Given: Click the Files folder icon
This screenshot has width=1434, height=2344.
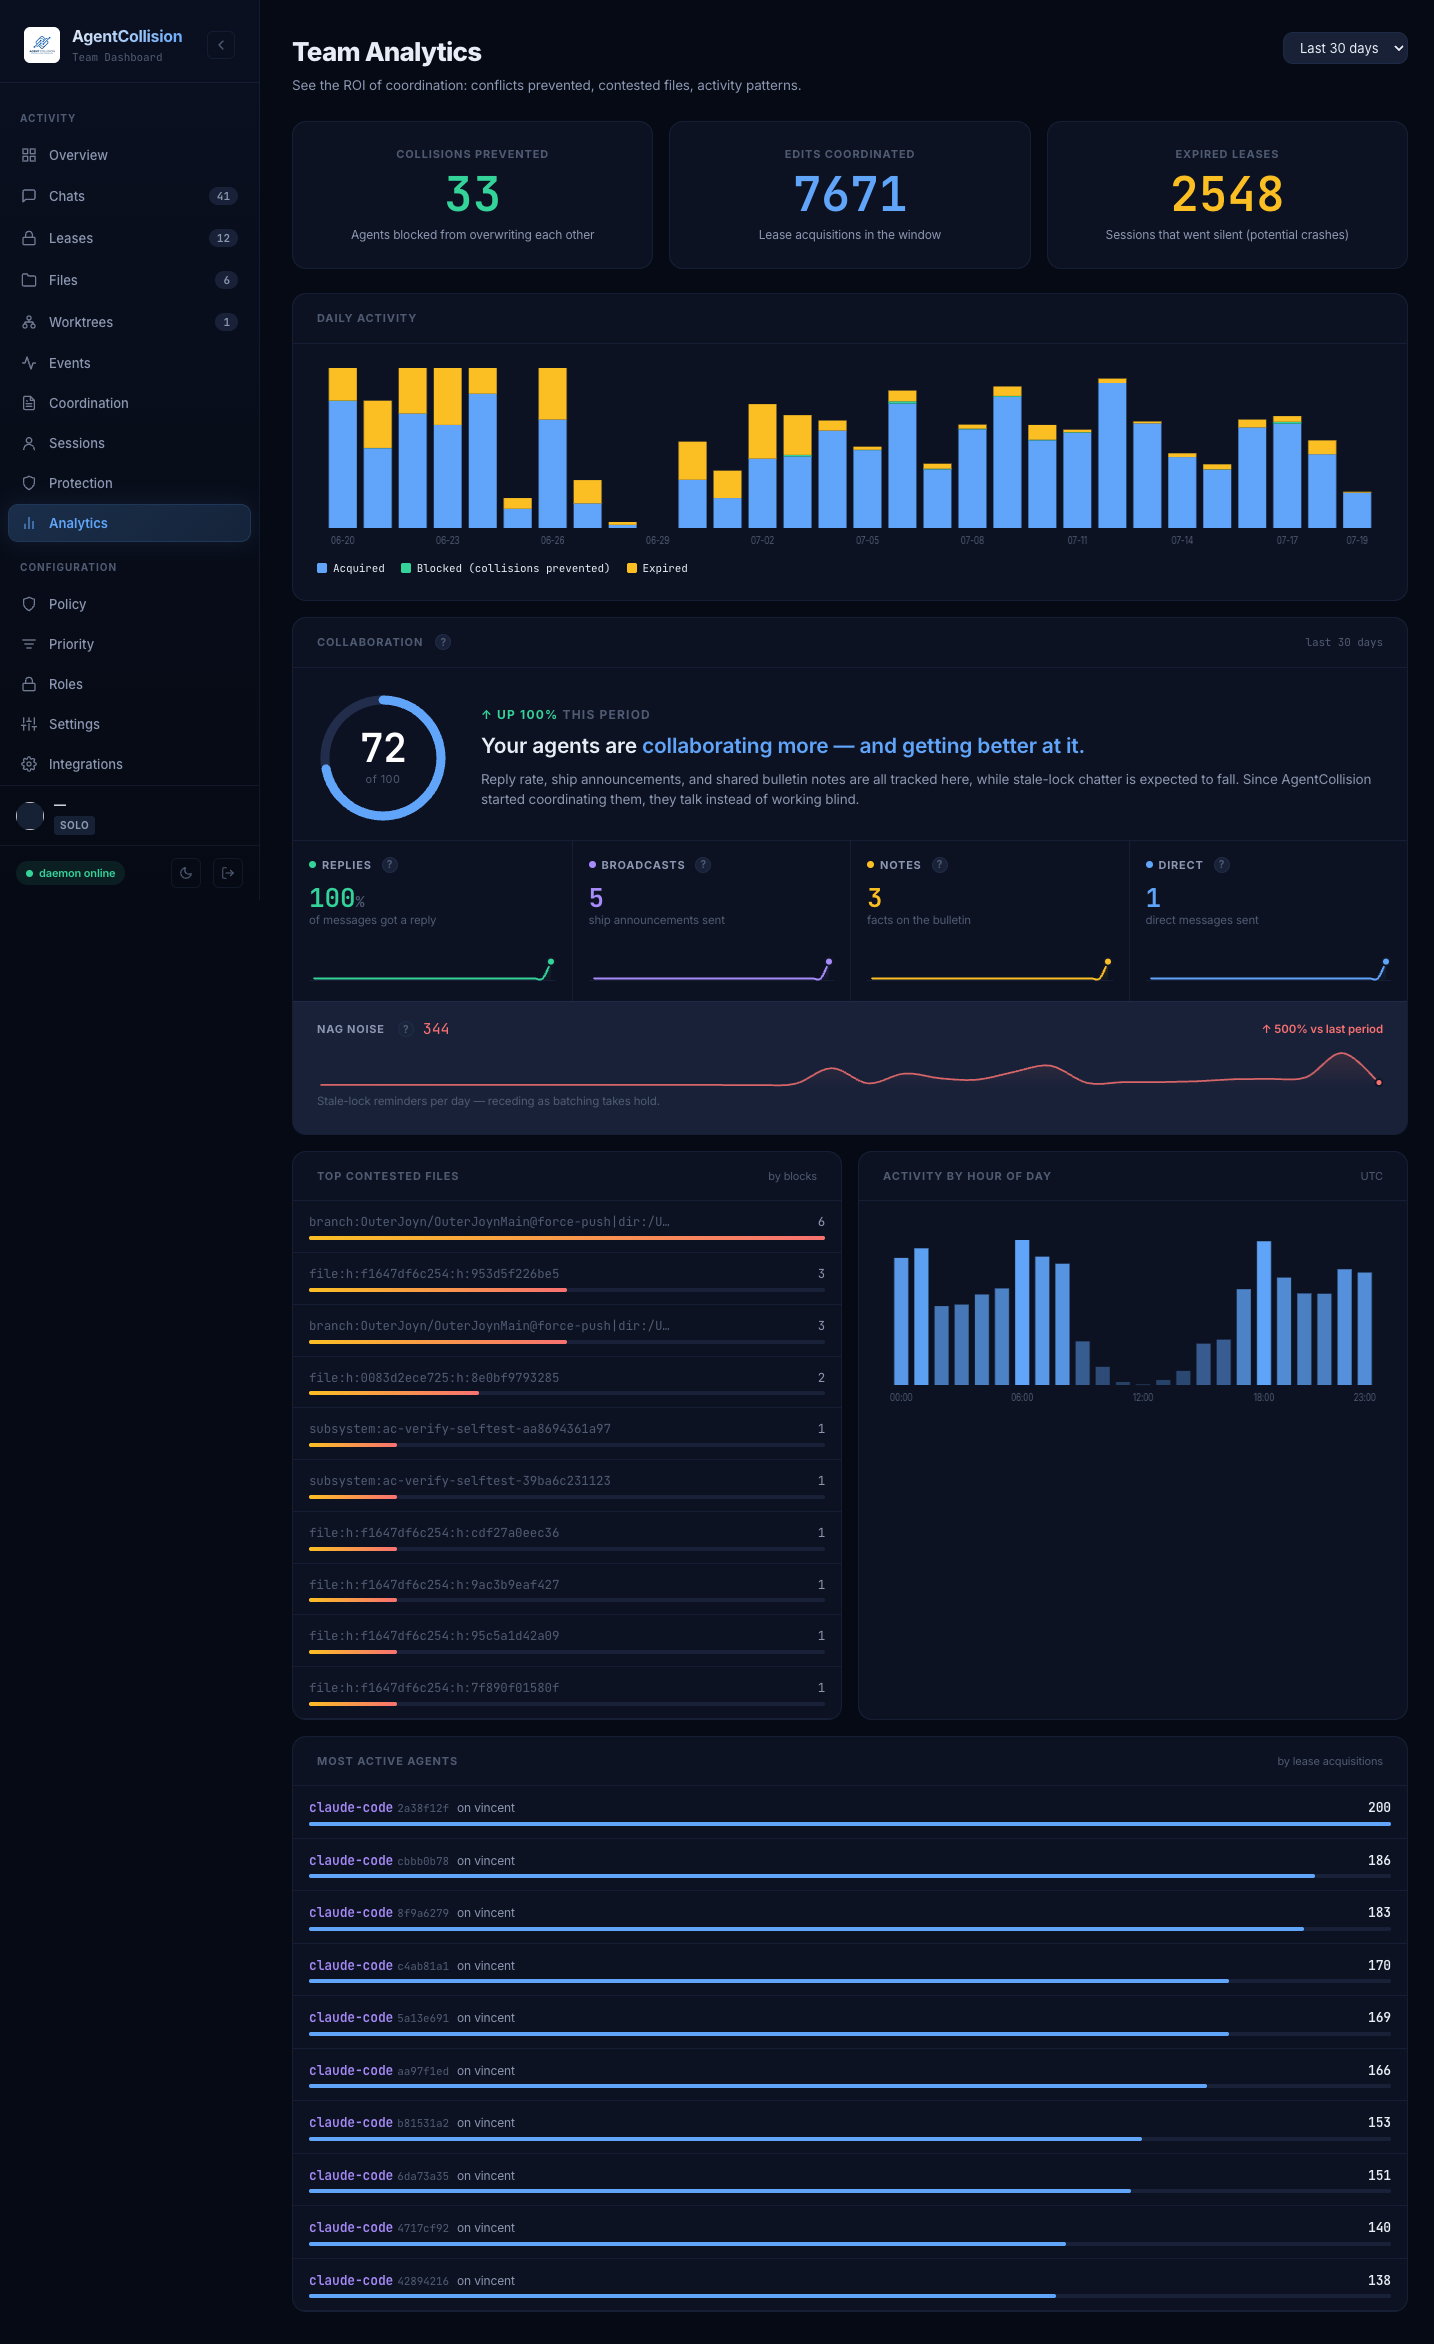Looking at the screenshot, I should [x=29, y=280].
